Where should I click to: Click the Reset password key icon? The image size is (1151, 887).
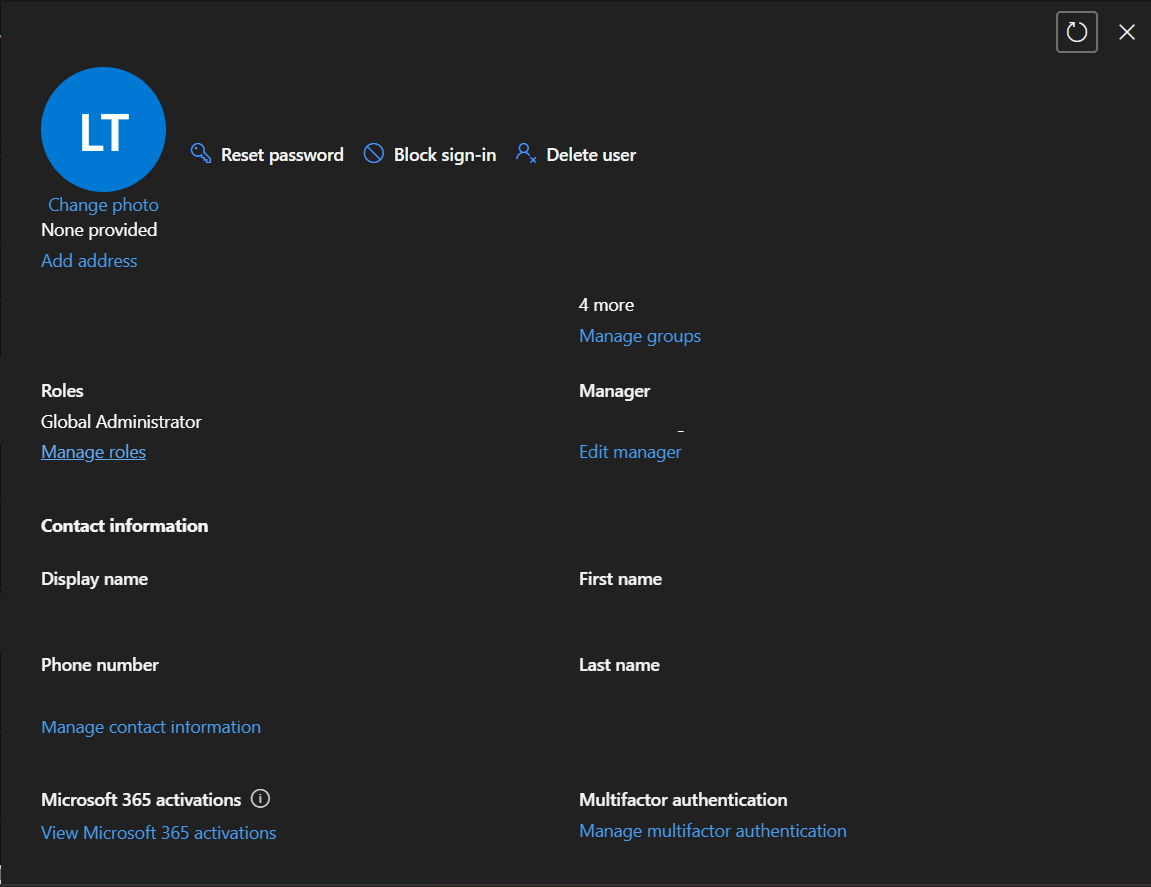pos(200,153)
